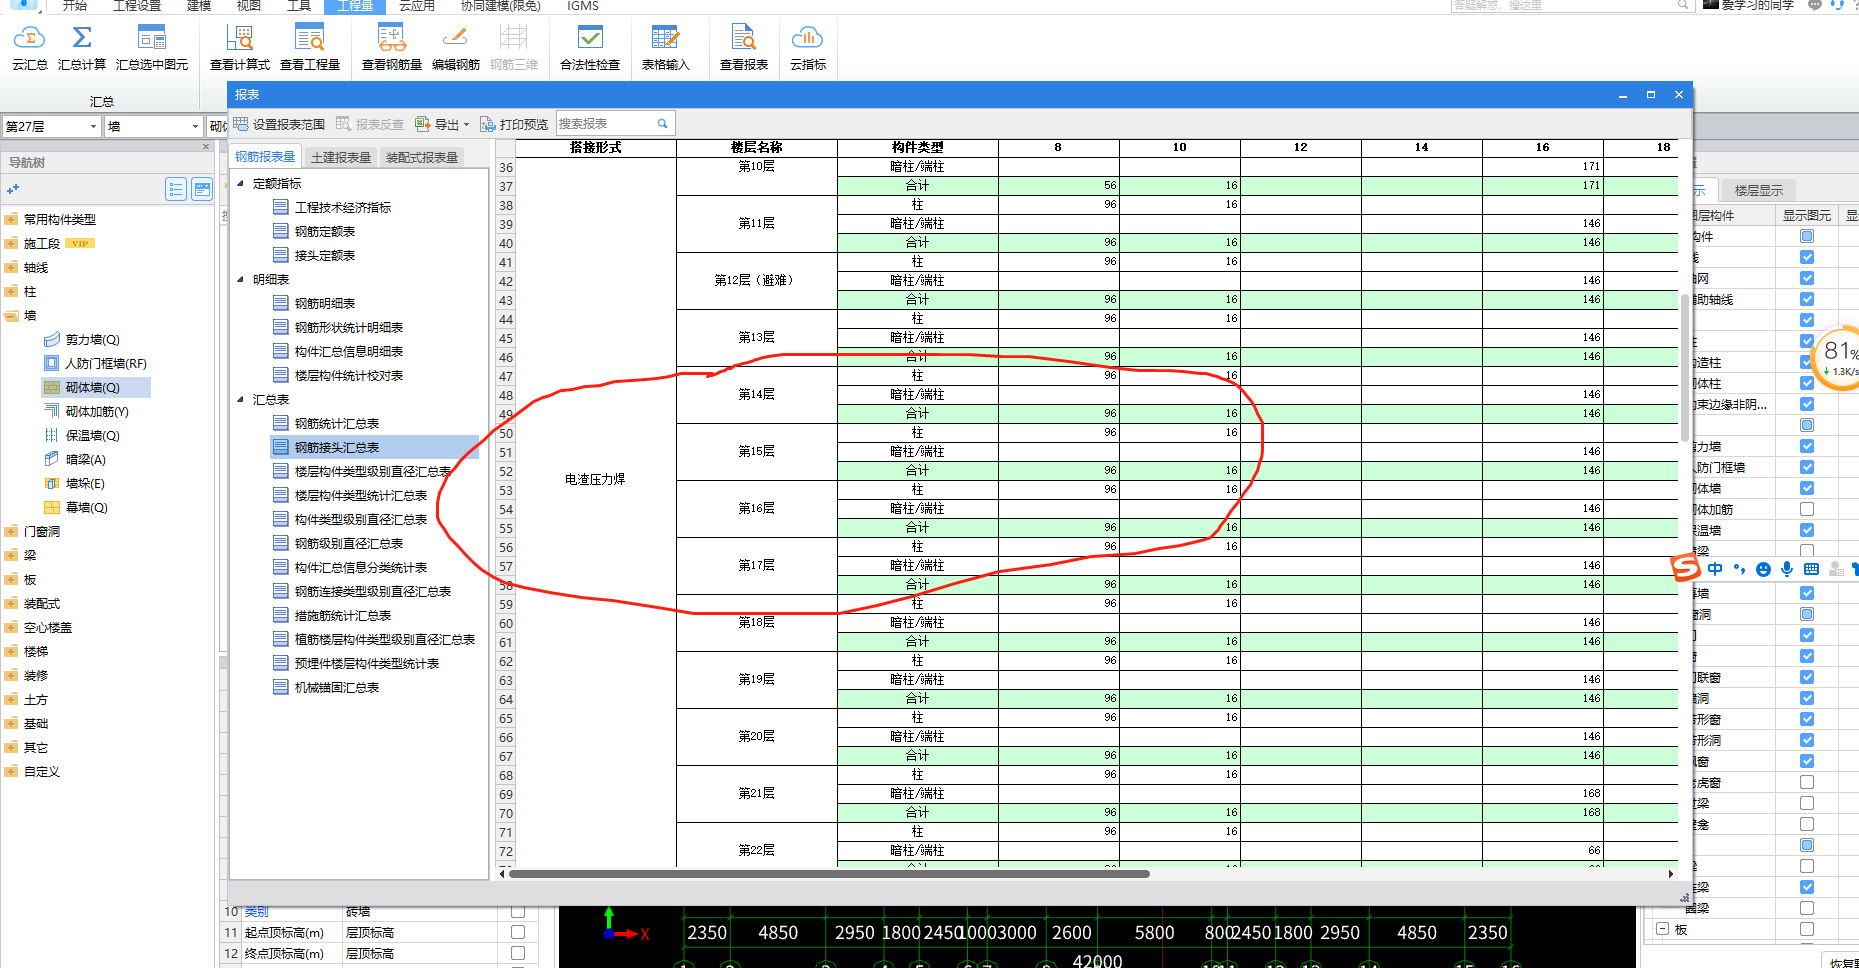The height and width of the screenshot is (968, 1859).
Task: Toggle checkbox for 终点顶标高(m) row
Action: click(518, 953)
